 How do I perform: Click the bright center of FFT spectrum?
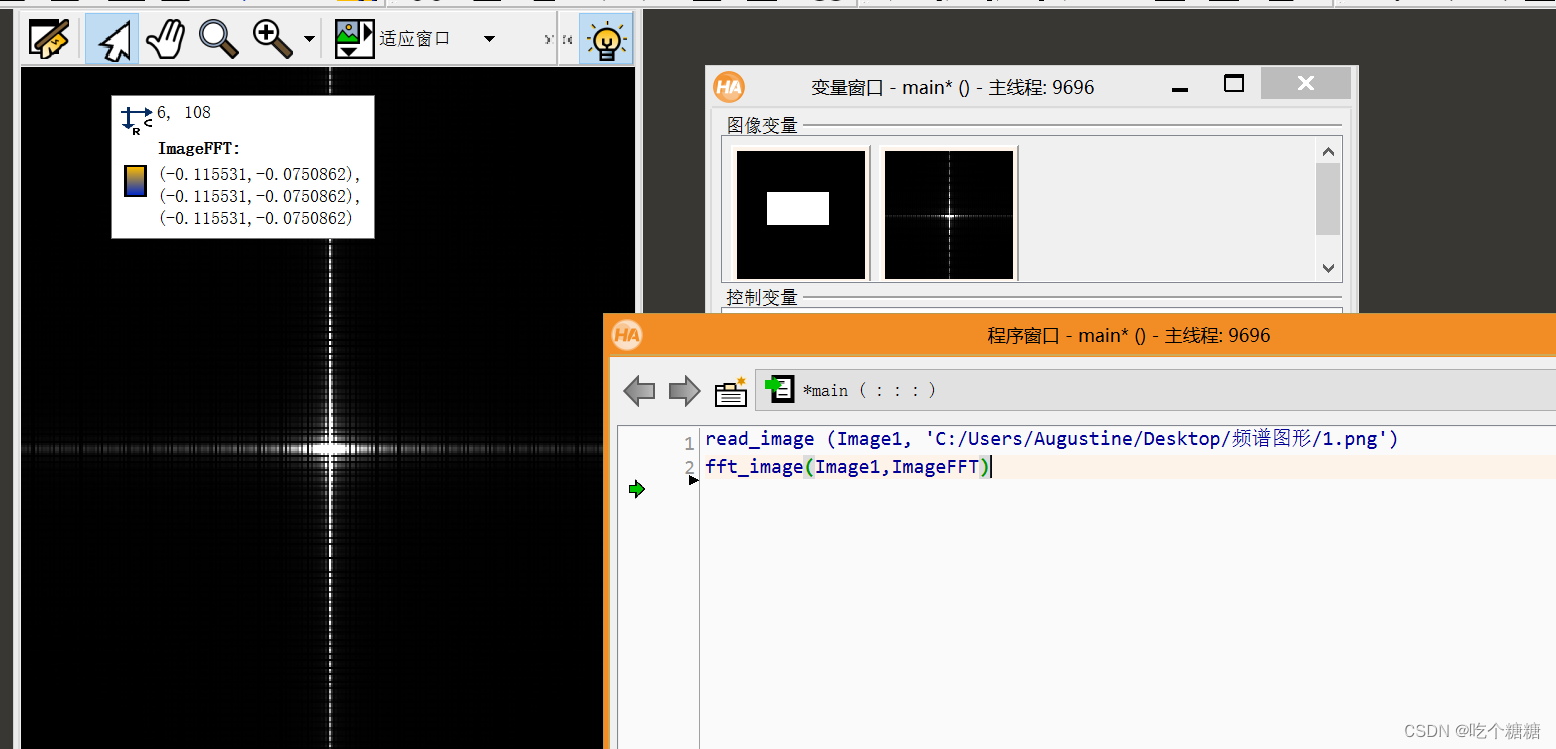(x=329, y=447)
